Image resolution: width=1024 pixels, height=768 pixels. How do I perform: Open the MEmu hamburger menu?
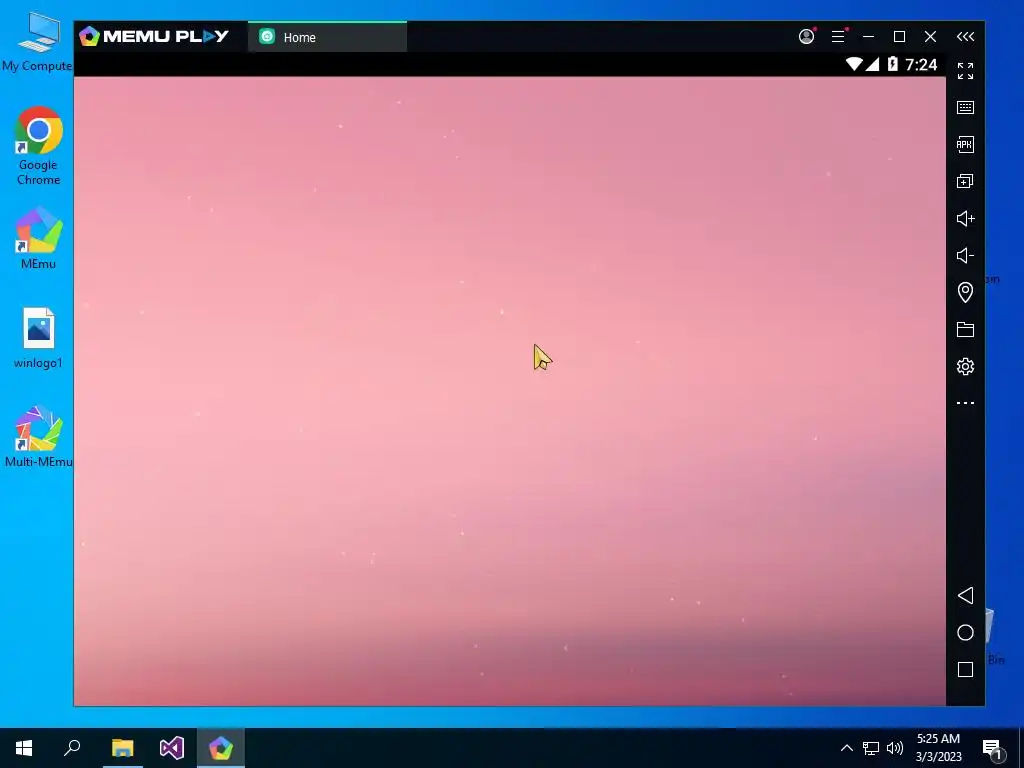[839, 37]
